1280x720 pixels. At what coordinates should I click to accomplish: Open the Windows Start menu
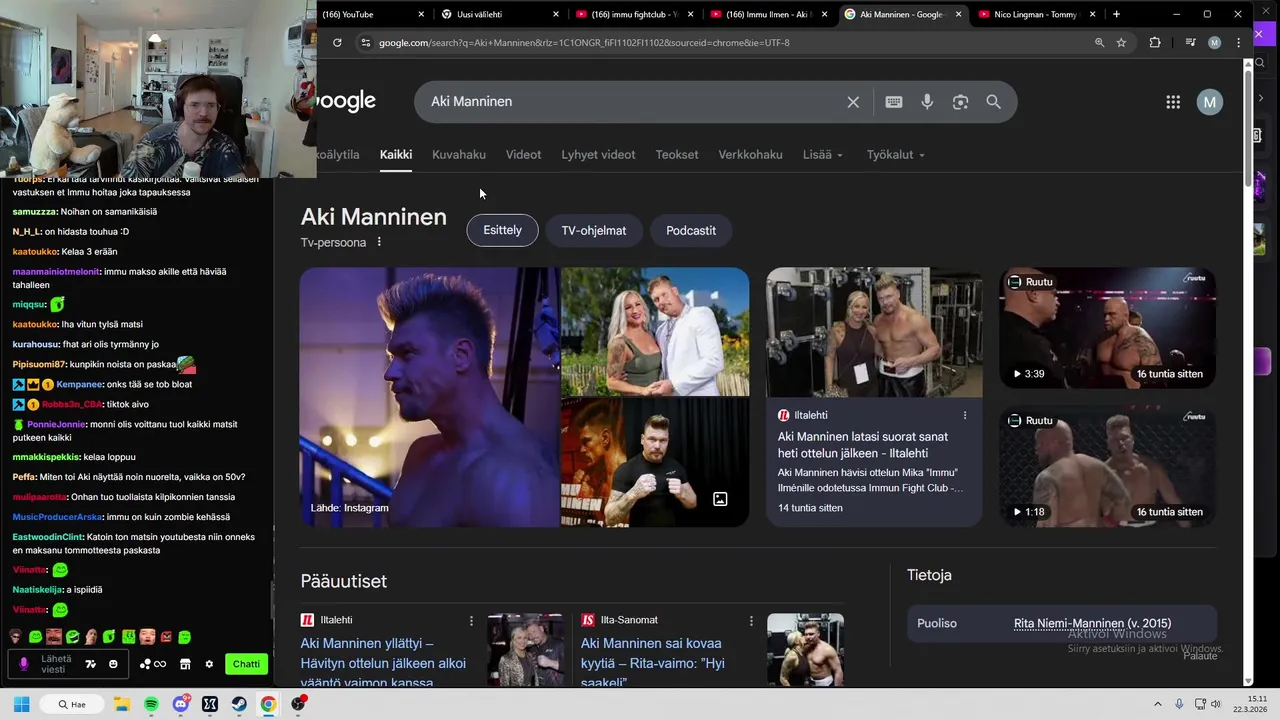pyautogui.click(x=21, y=704)
